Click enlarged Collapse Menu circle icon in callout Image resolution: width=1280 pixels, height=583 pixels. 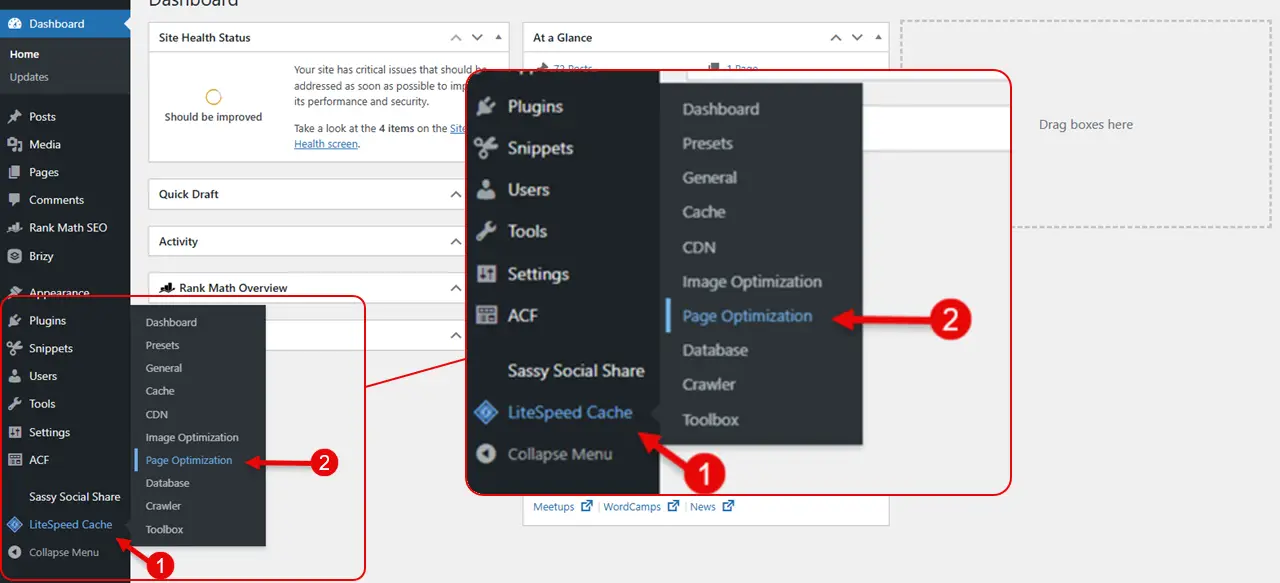point(486,454)
